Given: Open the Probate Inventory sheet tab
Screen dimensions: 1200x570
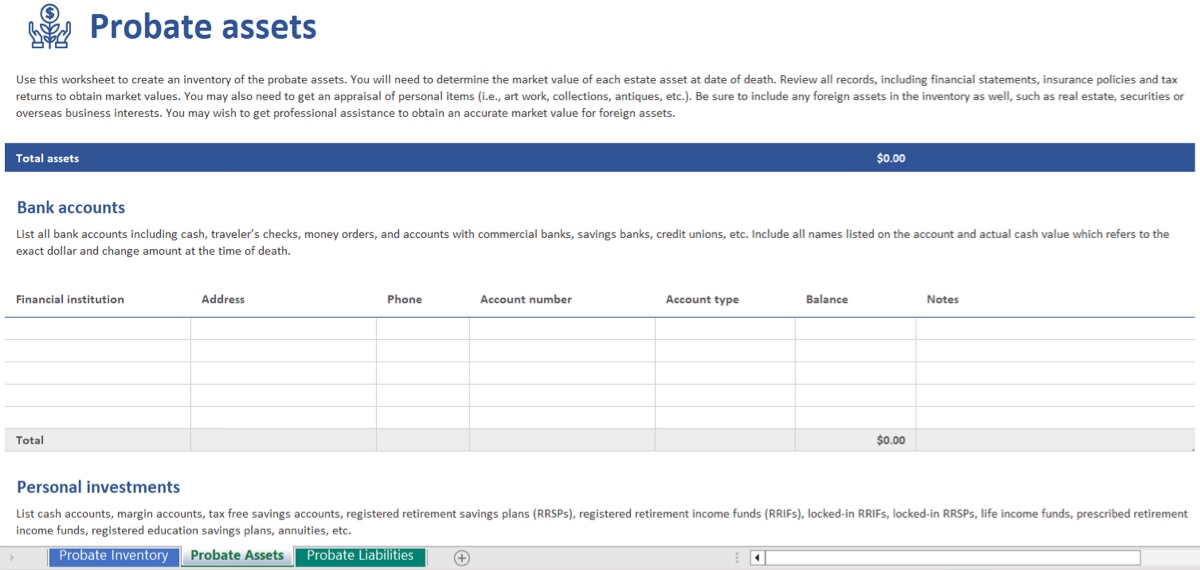Looking at the screenshot, I should tap(114, 556).
